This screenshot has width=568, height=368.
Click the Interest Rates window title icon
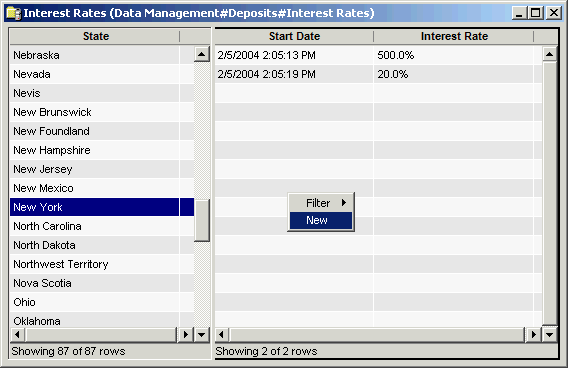[14, 13]
